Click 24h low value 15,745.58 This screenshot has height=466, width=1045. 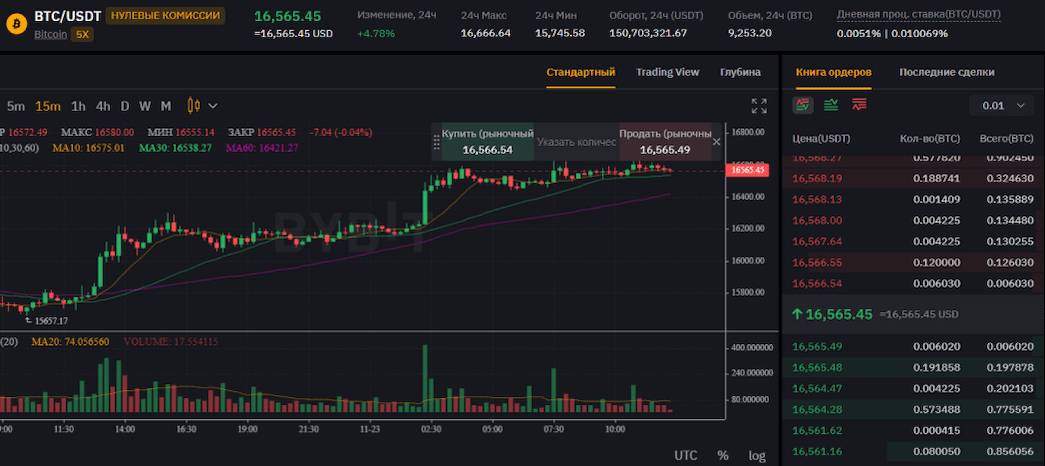point(560,33)
